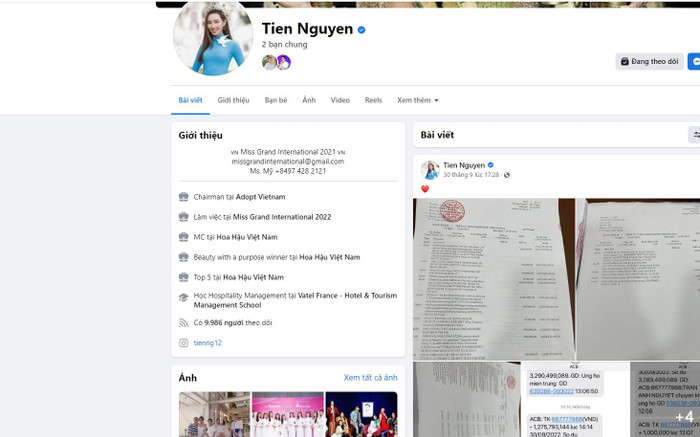Click the Instagram link tienng12

(x=207, y=343)
